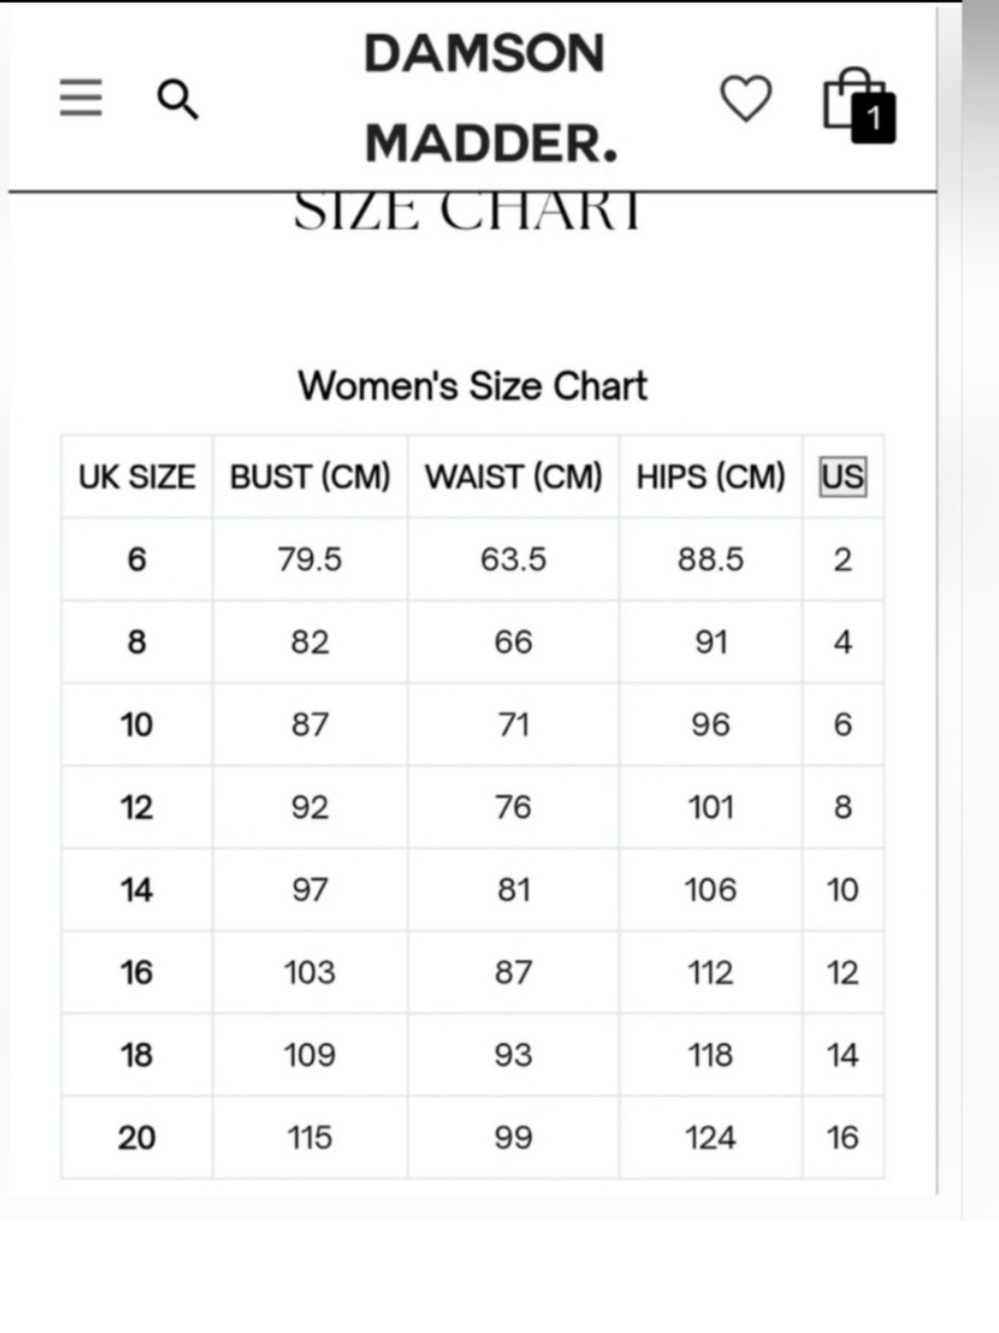Select the UK size 10 row label
Viewport: 999px width, 1333px height.
(x=137, y=724)
